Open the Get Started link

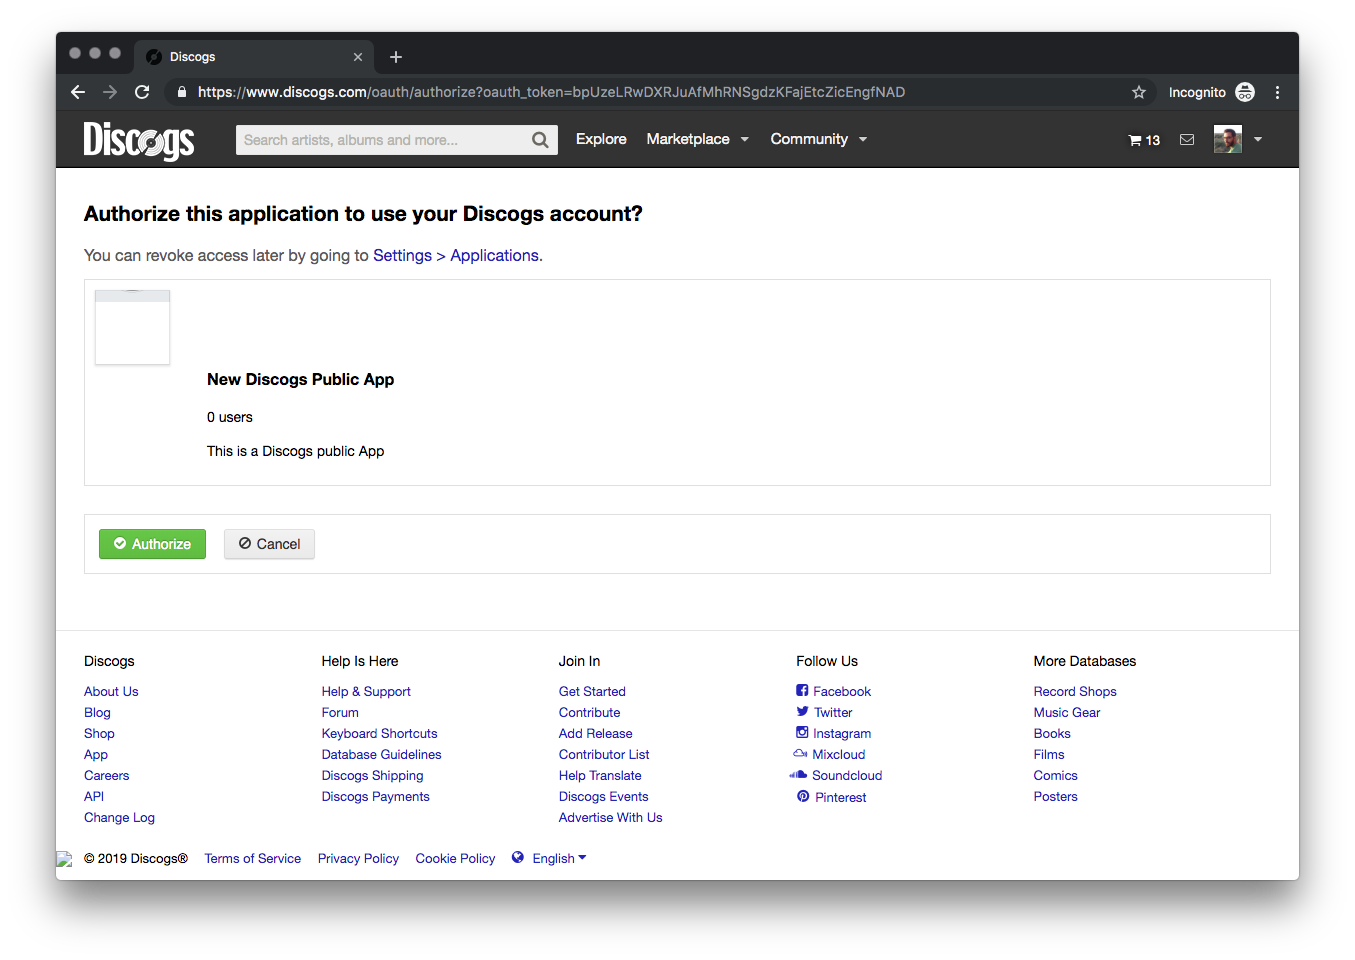[x=592, y=691]
